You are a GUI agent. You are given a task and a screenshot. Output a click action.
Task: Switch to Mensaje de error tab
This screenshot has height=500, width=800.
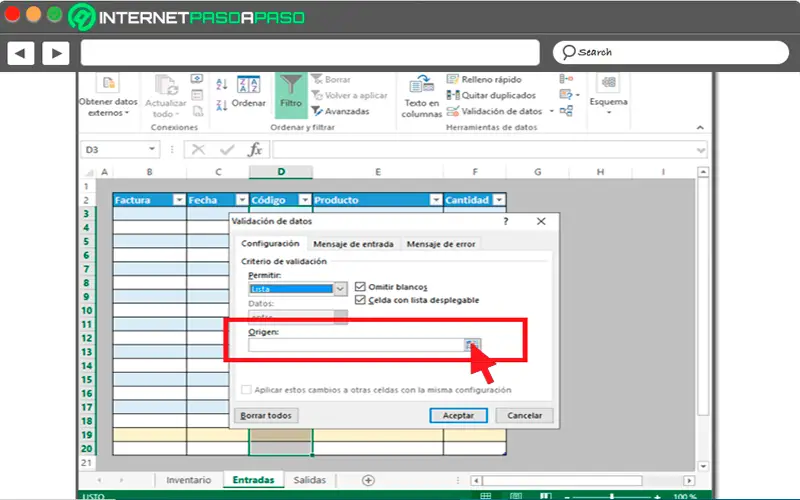pos(441,244)
